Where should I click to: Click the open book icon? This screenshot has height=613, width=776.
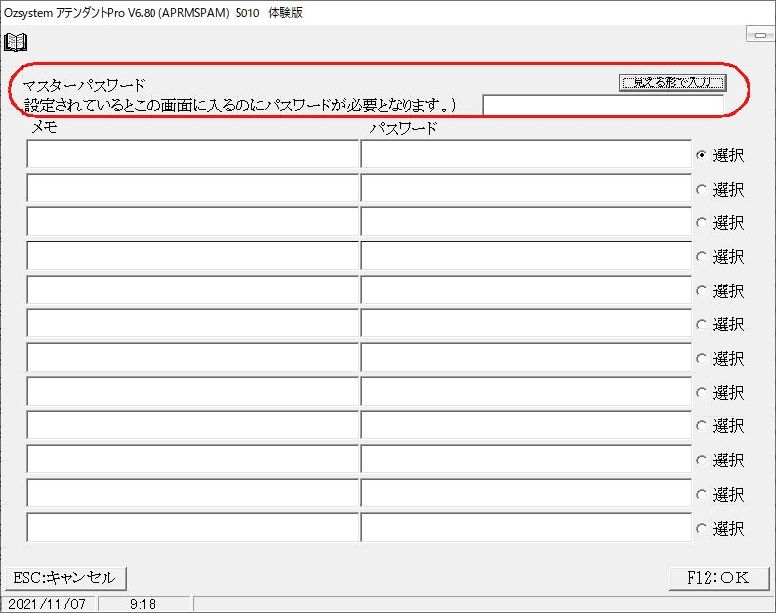16,42
